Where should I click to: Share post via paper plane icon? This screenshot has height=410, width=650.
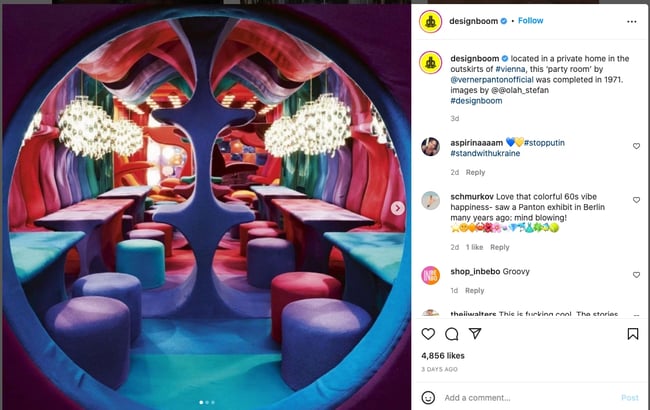[x=475, y=333]
